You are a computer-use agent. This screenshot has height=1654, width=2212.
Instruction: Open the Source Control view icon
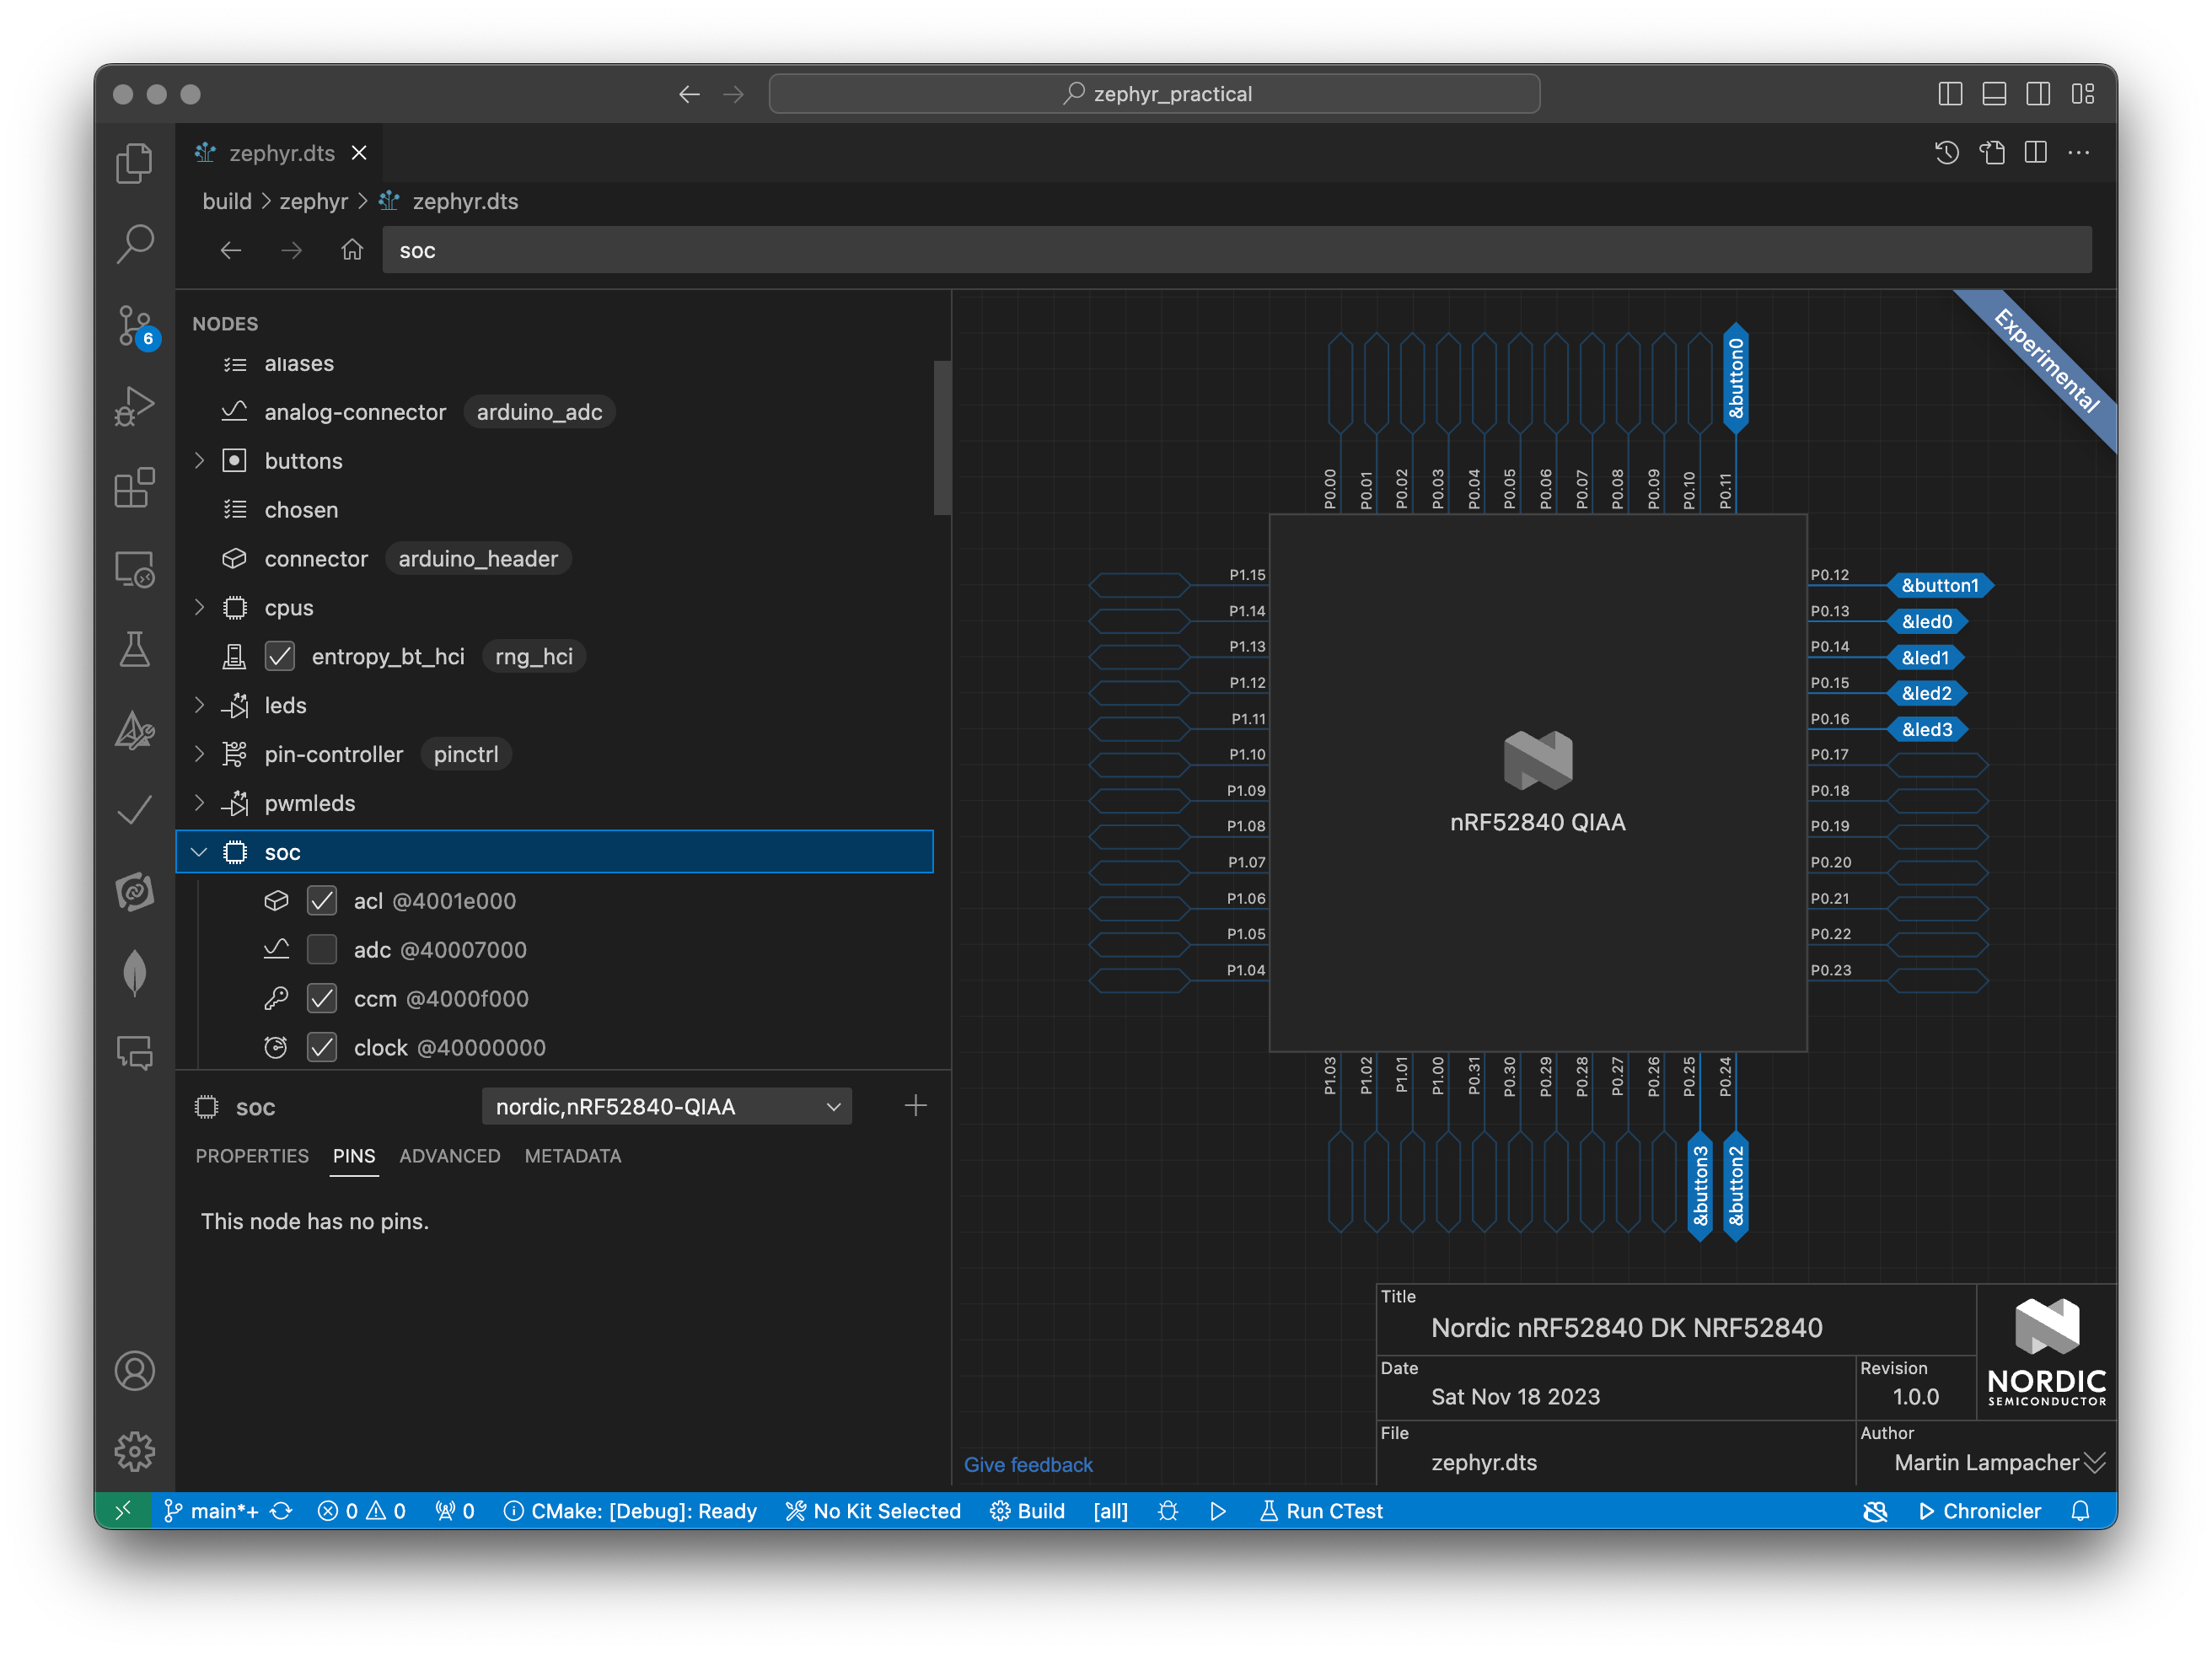tap(134, 325)
